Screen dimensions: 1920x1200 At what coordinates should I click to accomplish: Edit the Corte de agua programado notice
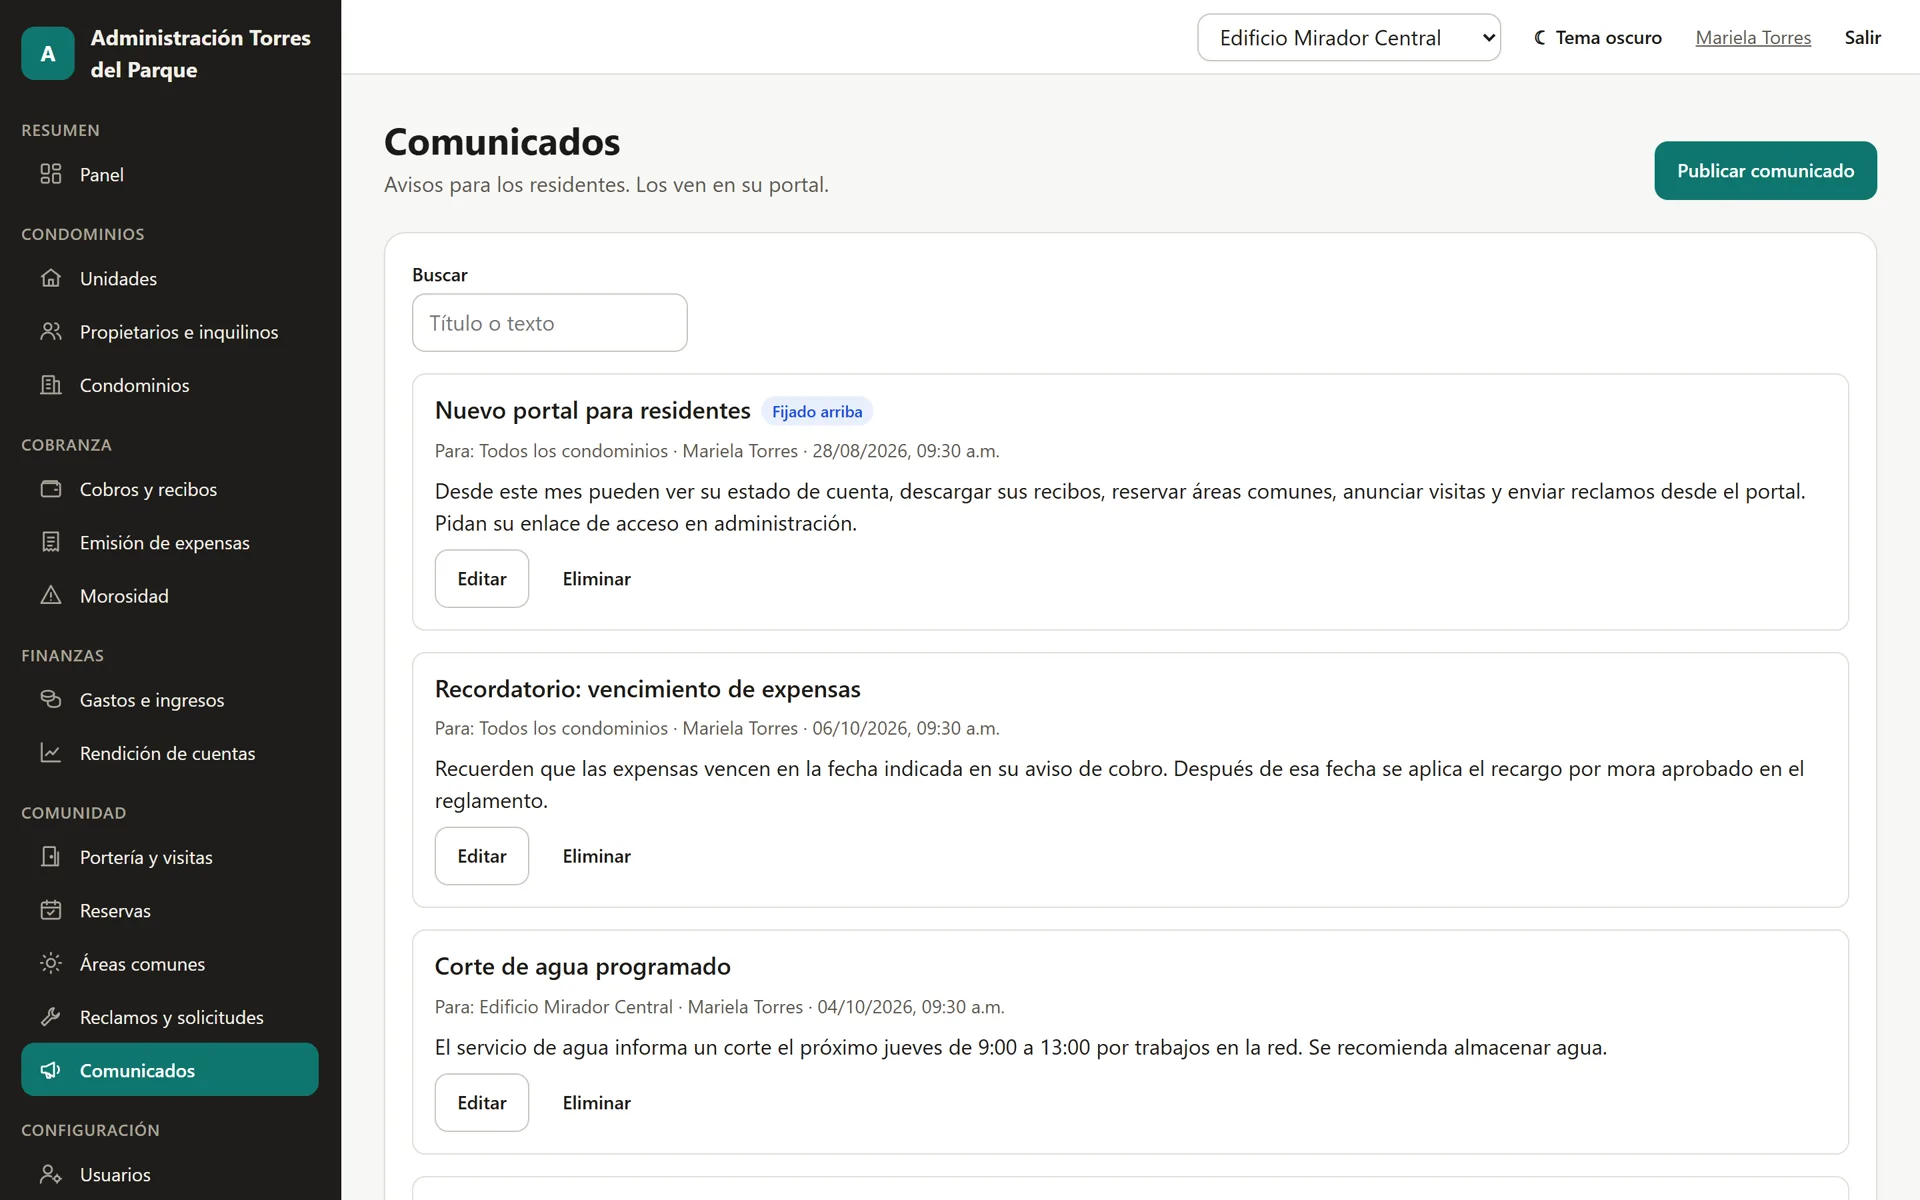click(x=482, y=1102)
